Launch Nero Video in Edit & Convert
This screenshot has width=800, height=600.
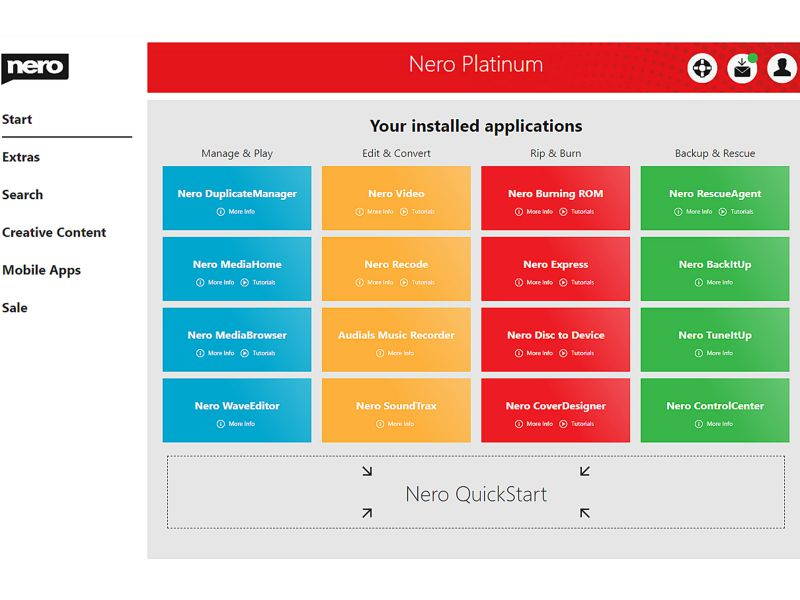tap(396, 193)
